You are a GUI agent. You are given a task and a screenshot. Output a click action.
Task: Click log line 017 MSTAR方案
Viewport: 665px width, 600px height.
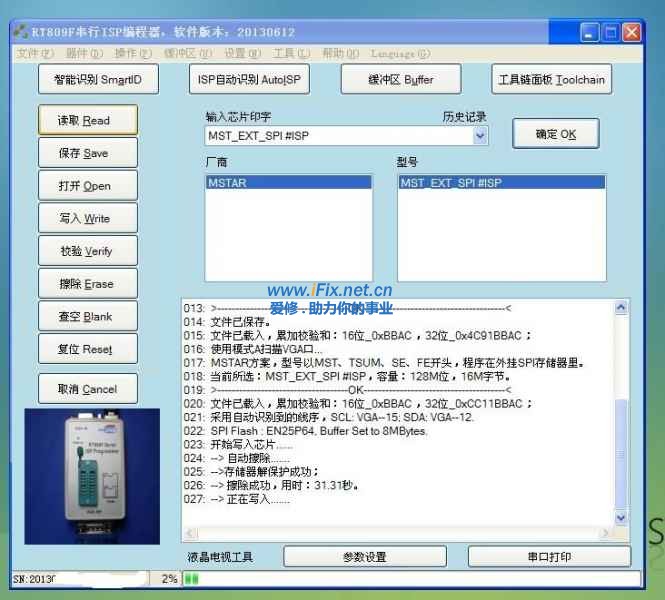384,363
